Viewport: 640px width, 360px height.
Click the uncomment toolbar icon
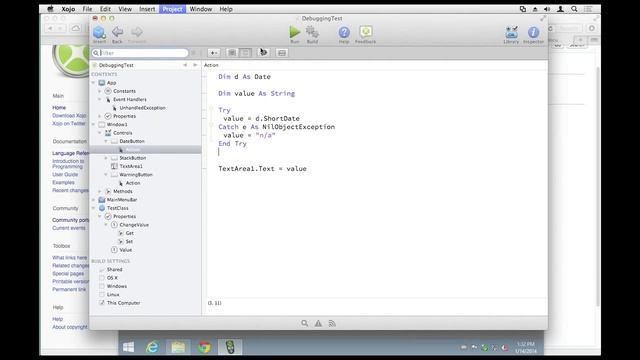(245, 53)
